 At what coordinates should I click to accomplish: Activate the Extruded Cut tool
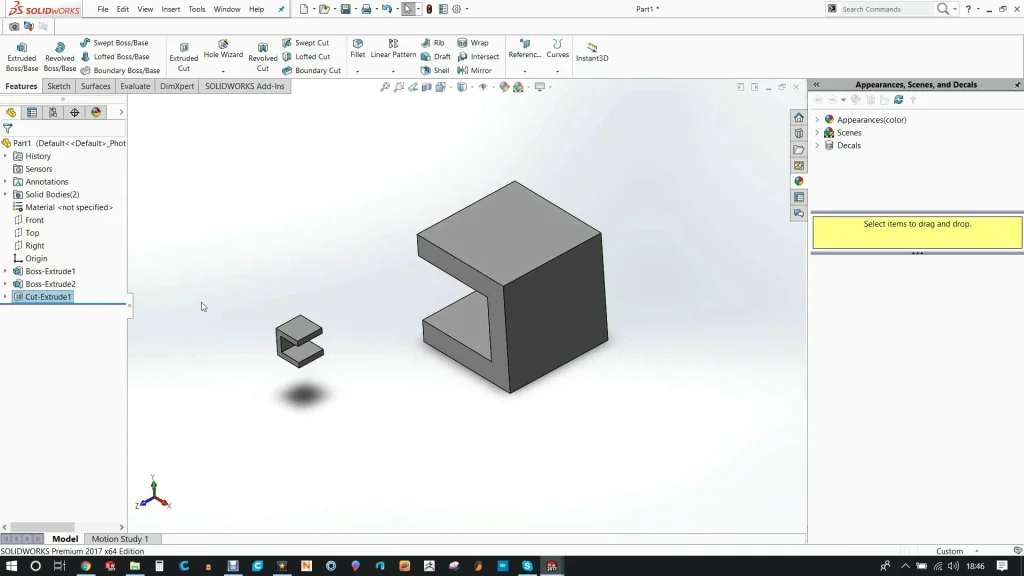pyautogui.click(x=184, y=57)
